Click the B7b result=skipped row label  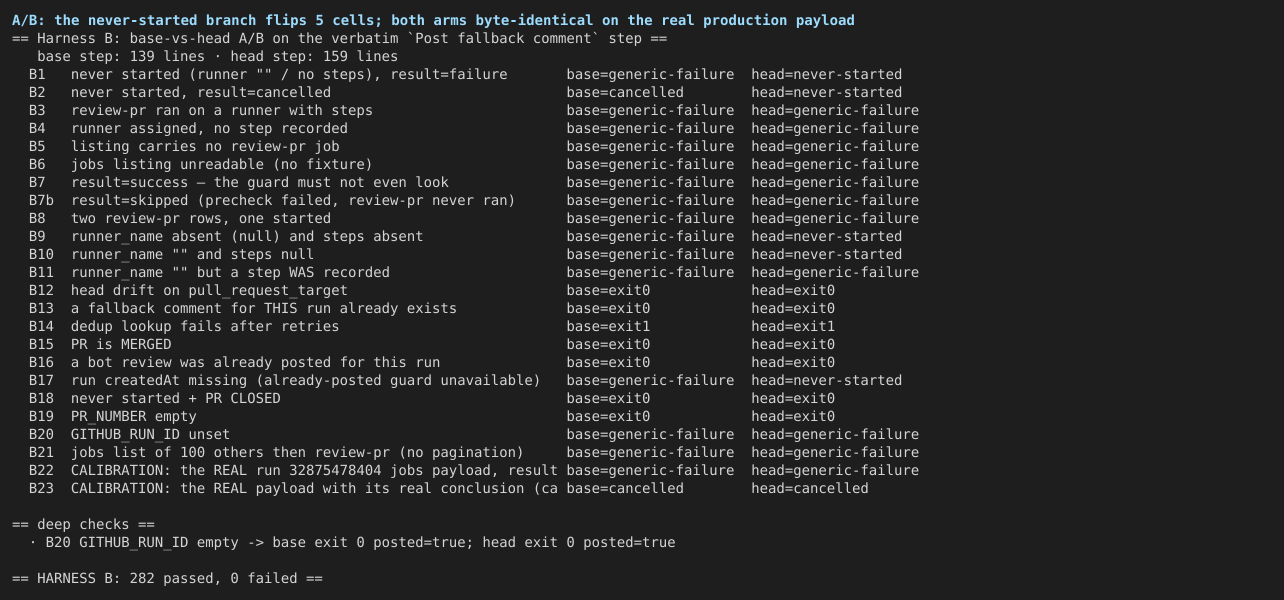(293, 200)
